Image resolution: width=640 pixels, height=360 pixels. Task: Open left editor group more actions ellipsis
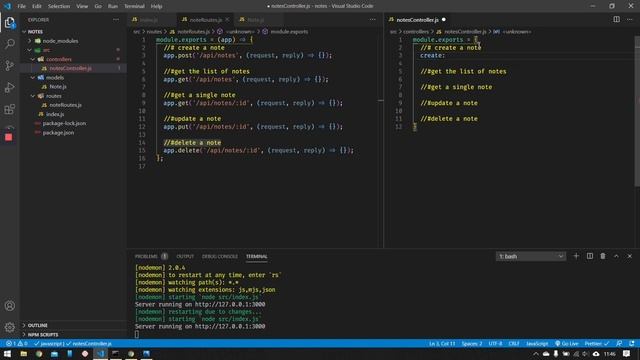click(373, 20)
